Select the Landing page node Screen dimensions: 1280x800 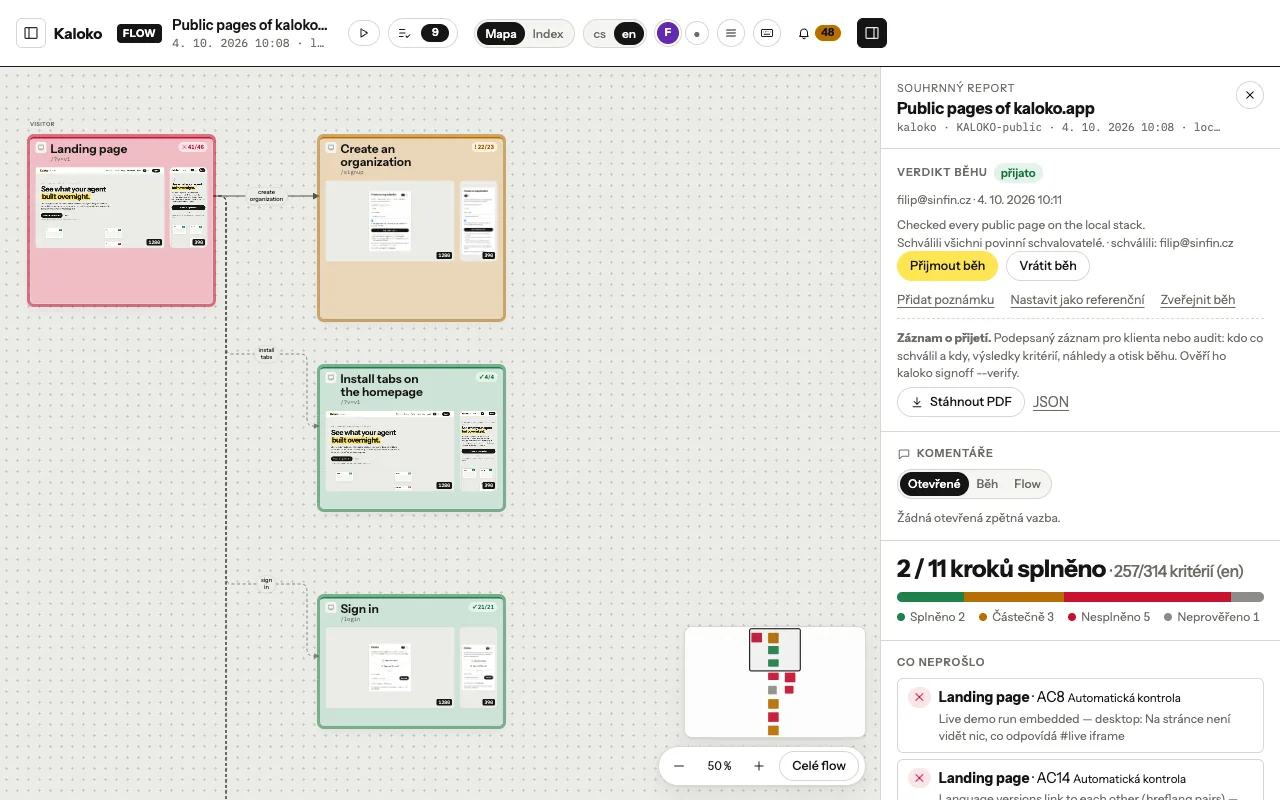click(x=121, y=220)
